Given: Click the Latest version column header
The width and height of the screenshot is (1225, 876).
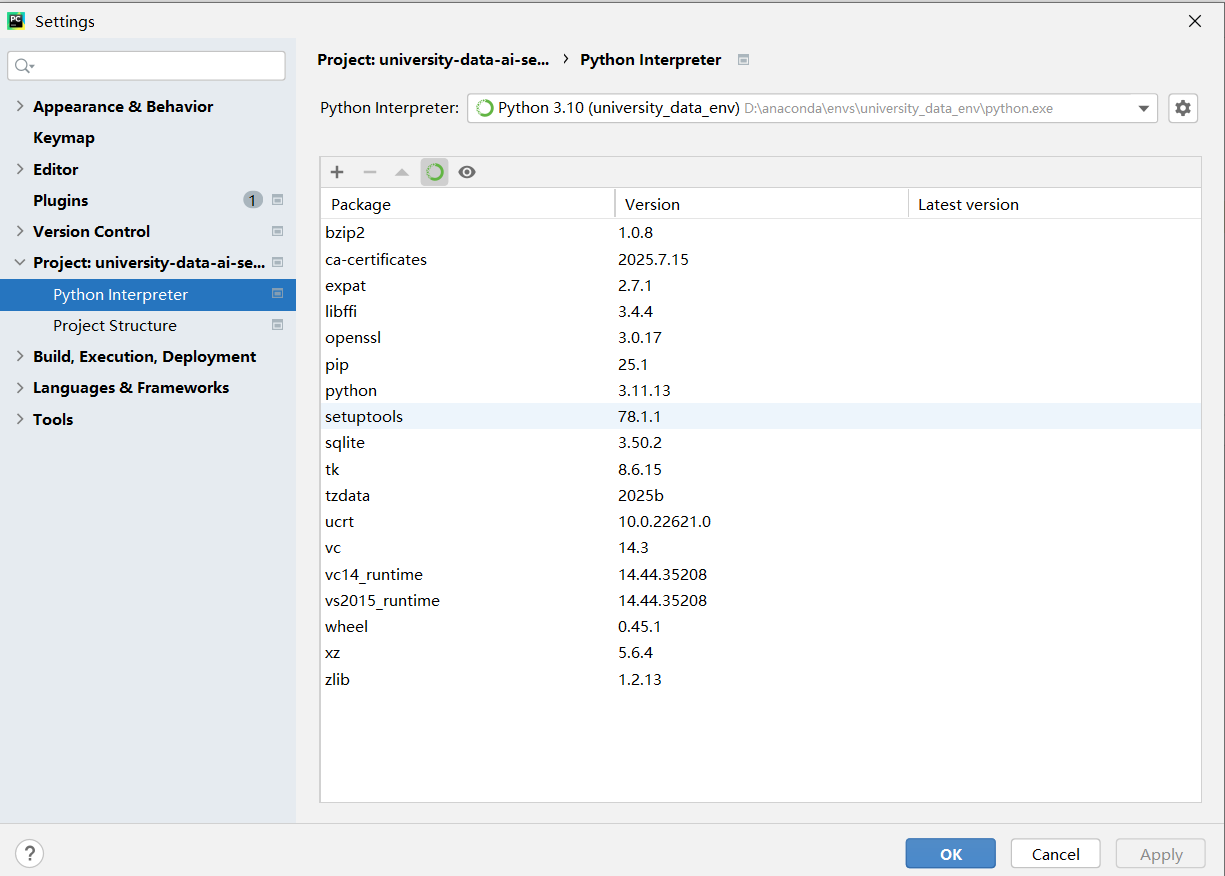Looking at the screenshot, I should pyautogui.click(x=1055, y=204).
